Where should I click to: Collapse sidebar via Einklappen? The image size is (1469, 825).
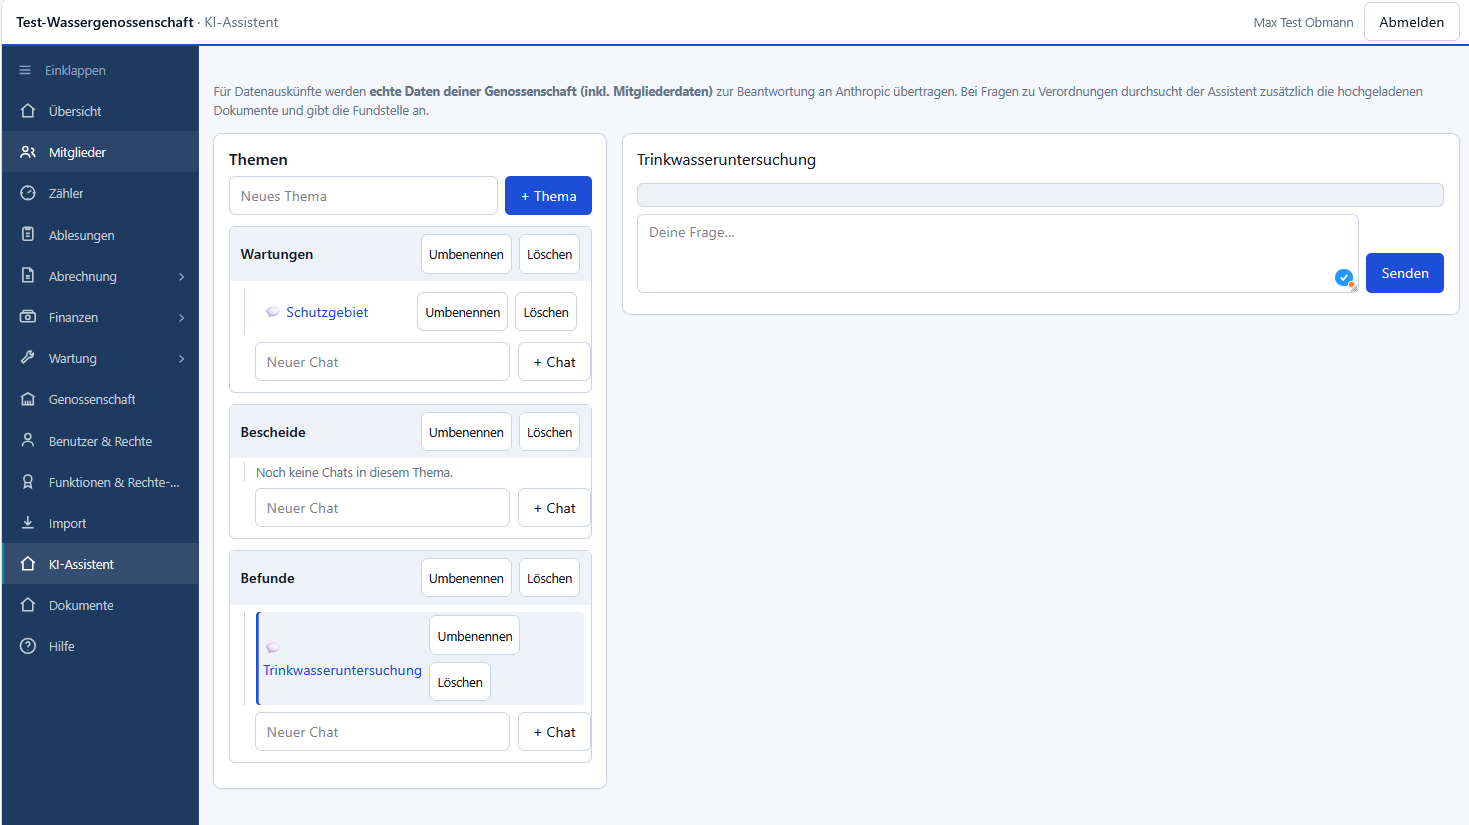(x=100, y=70)
